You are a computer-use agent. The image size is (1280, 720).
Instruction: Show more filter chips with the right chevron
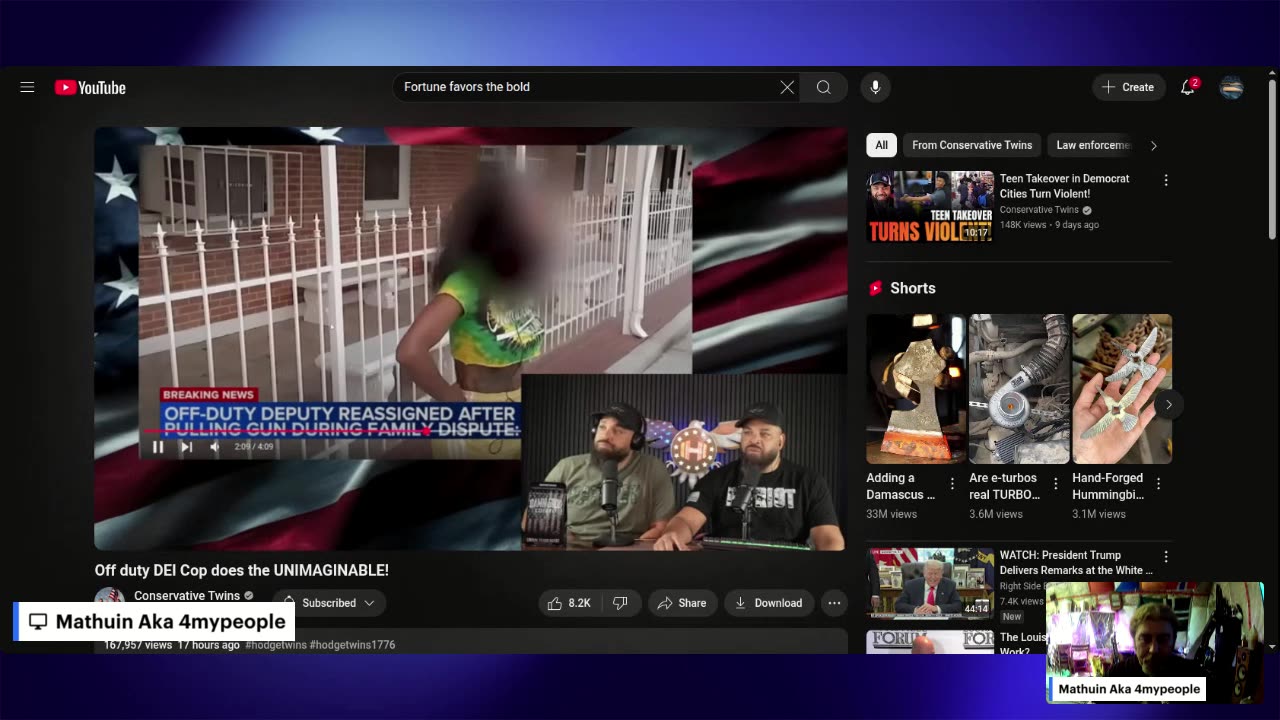tap(1153, 146)
